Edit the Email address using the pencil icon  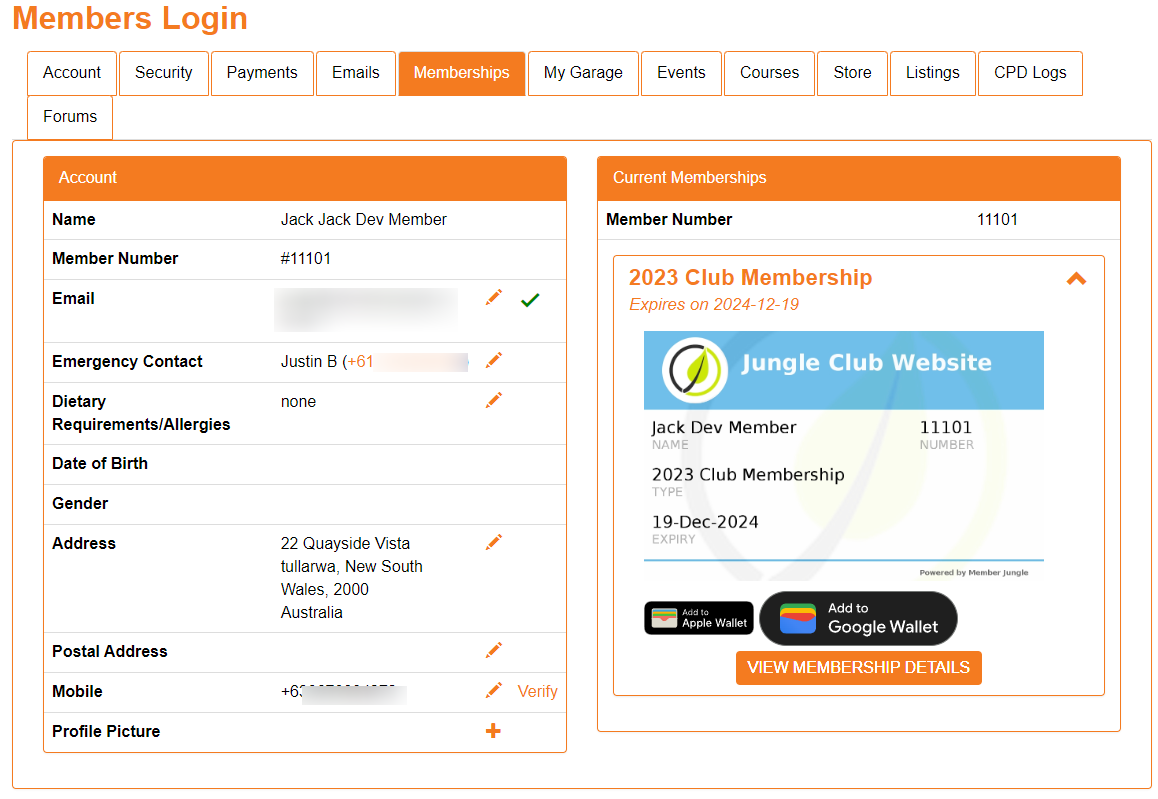[493, 297]
